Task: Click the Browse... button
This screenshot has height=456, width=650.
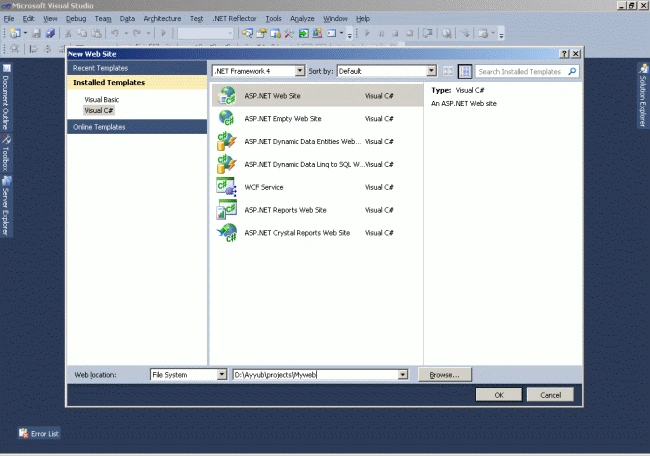Action: tap(444, 375)
